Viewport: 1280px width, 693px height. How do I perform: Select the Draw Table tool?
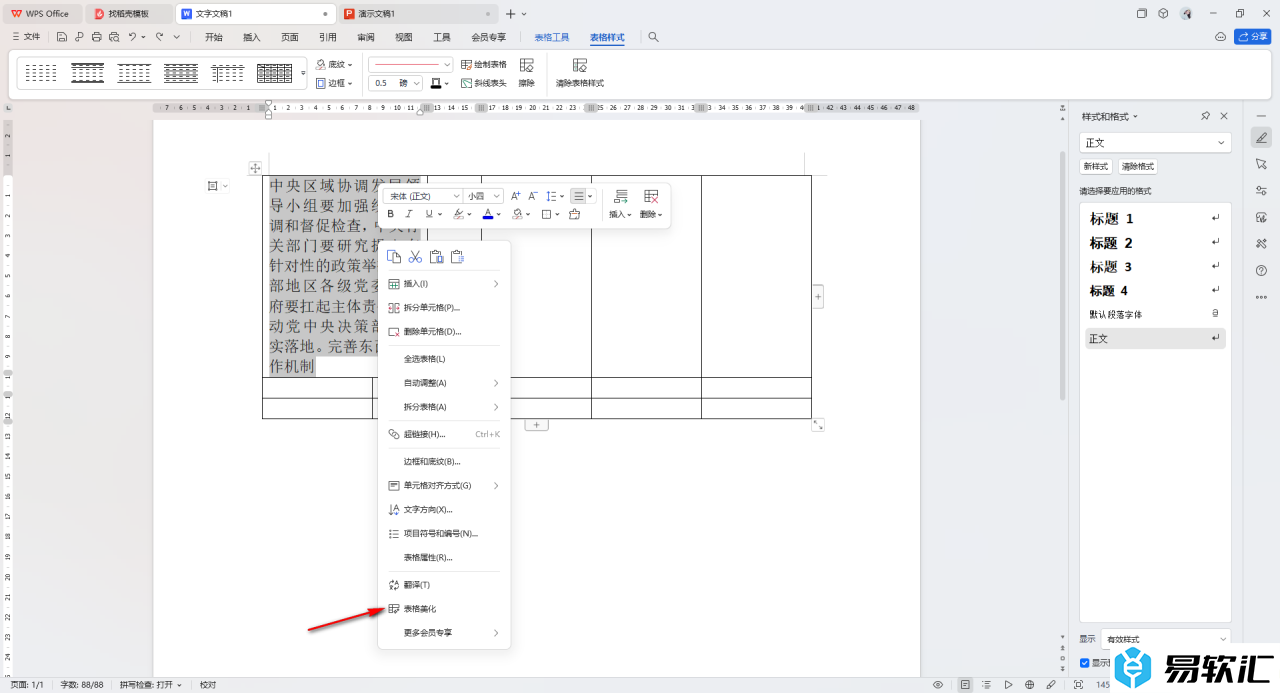pos(484,64)
